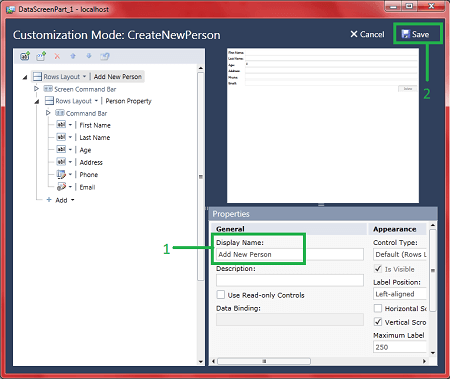Click the add data item toolbar icon
This screenshot has width=450, height=379.
[25, 56]
